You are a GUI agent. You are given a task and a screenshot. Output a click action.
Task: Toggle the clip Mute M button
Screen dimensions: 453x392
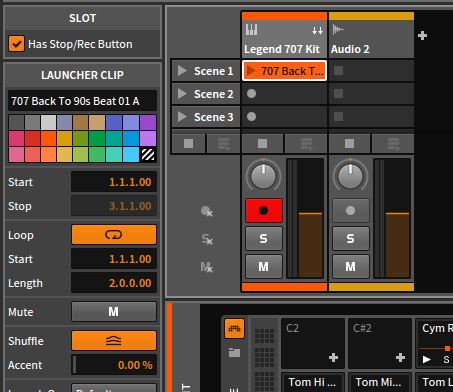[x=114, y=312]
